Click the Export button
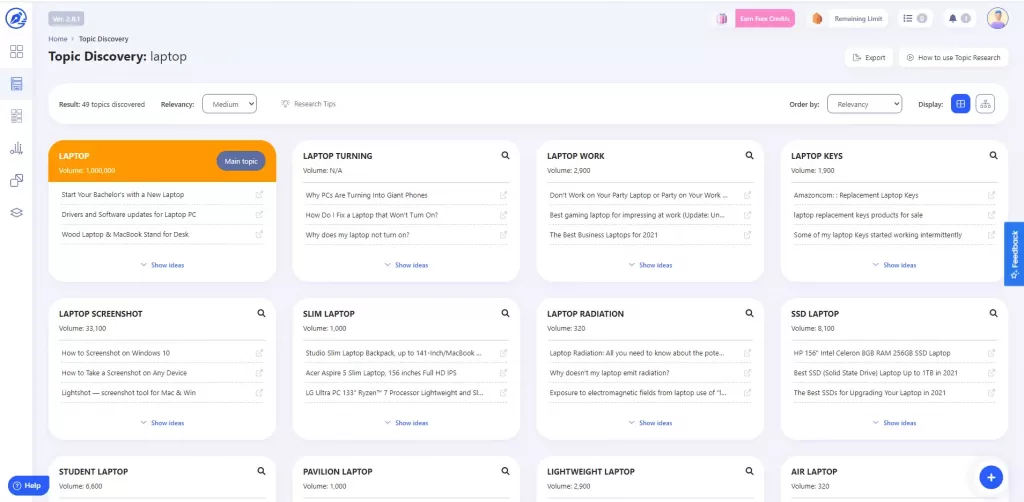This screenshot has height=502, width=1024. 869,57
